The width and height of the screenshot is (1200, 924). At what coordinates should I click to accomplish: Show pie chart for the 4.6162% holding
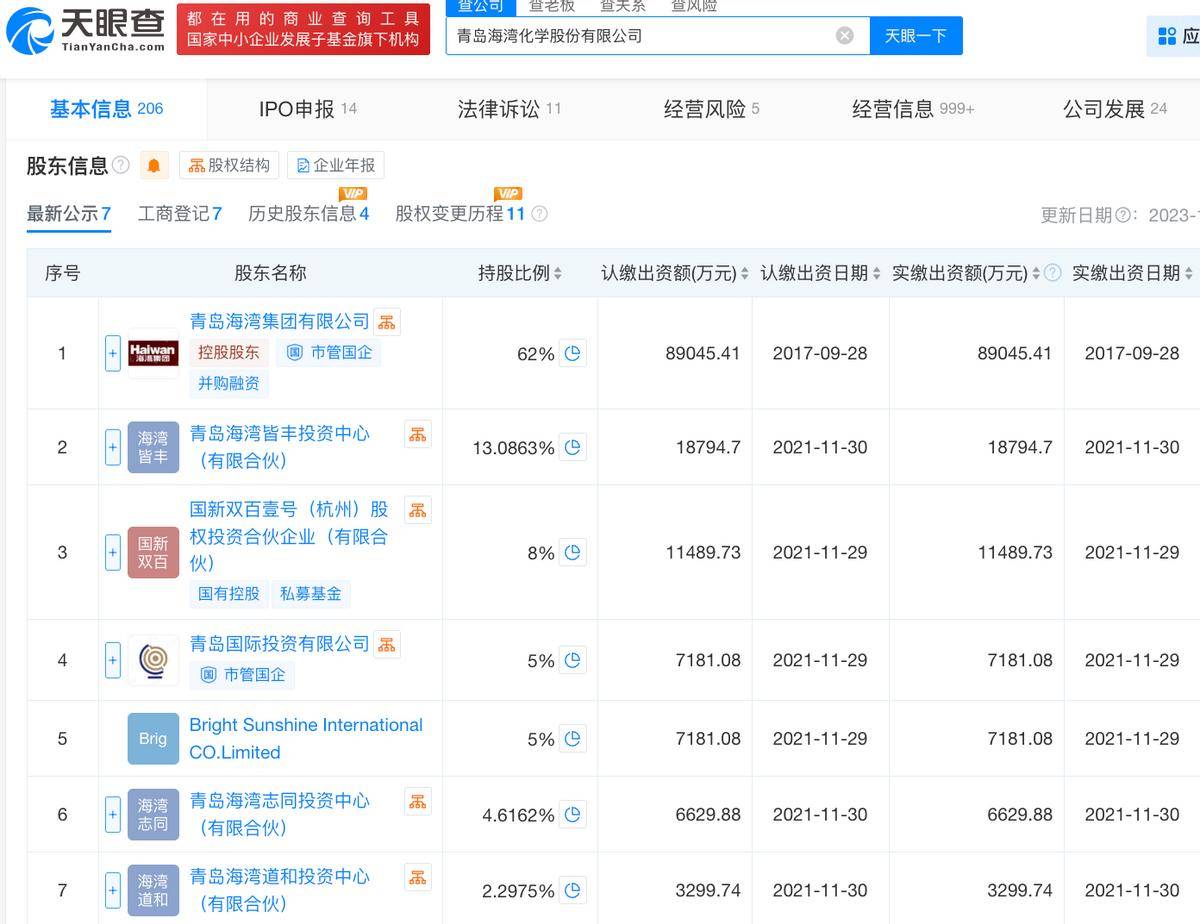[x=573, y=815]
